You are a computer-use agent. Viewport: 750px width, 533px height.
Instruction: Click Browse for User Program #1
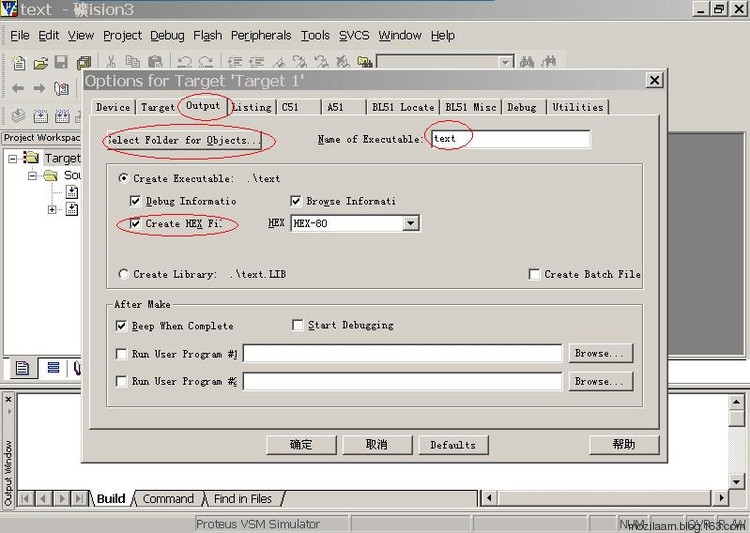[600, 354]
